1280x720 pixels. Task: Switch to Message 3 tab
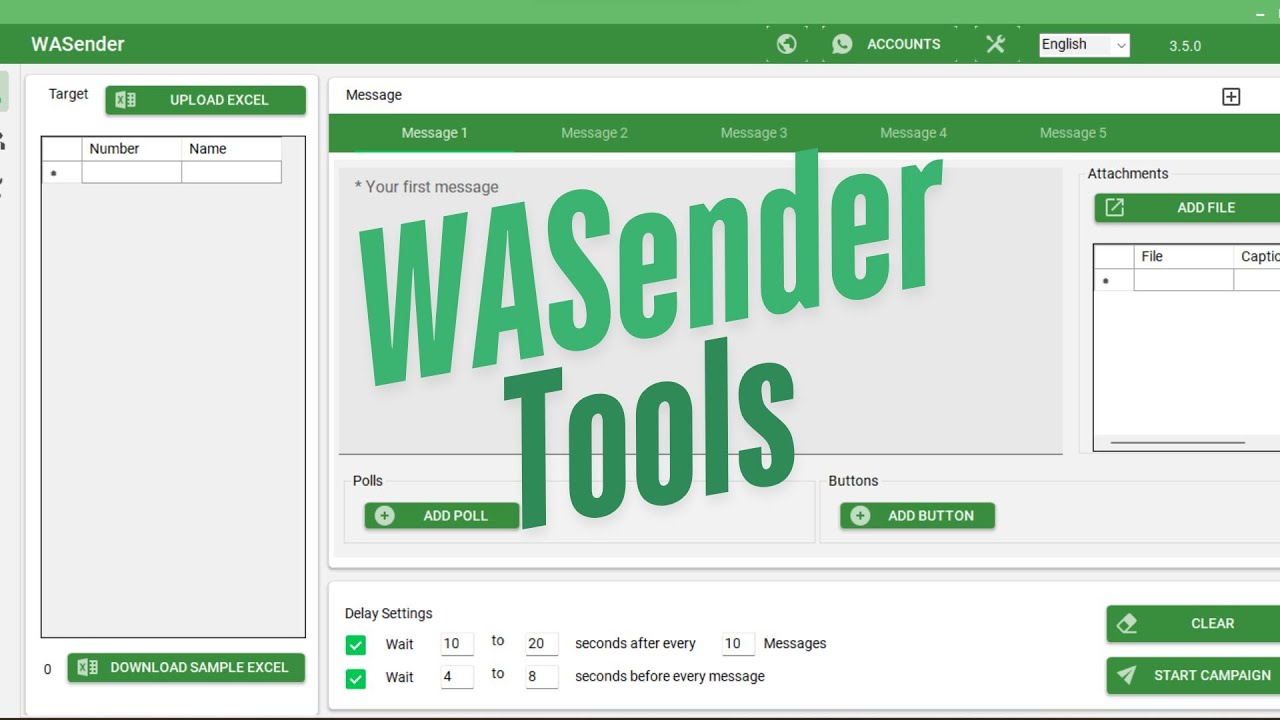(754, 133)
